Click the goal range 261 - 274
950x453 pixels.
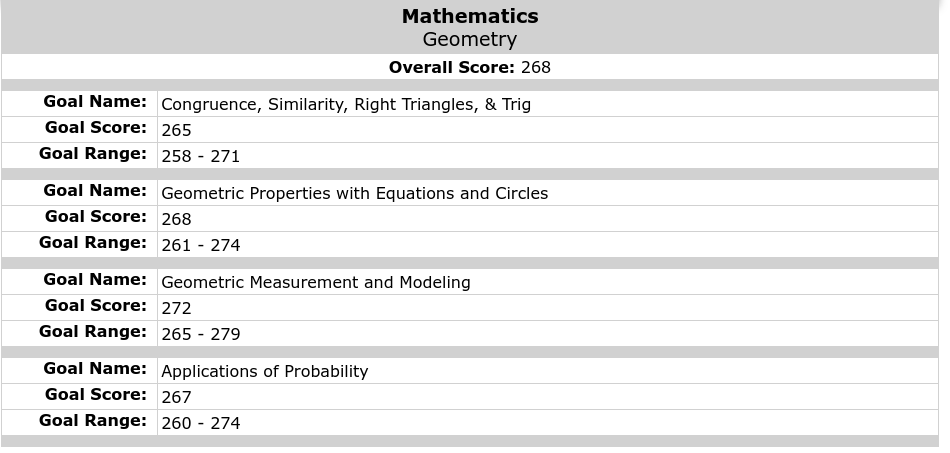(x=200, y=245)
